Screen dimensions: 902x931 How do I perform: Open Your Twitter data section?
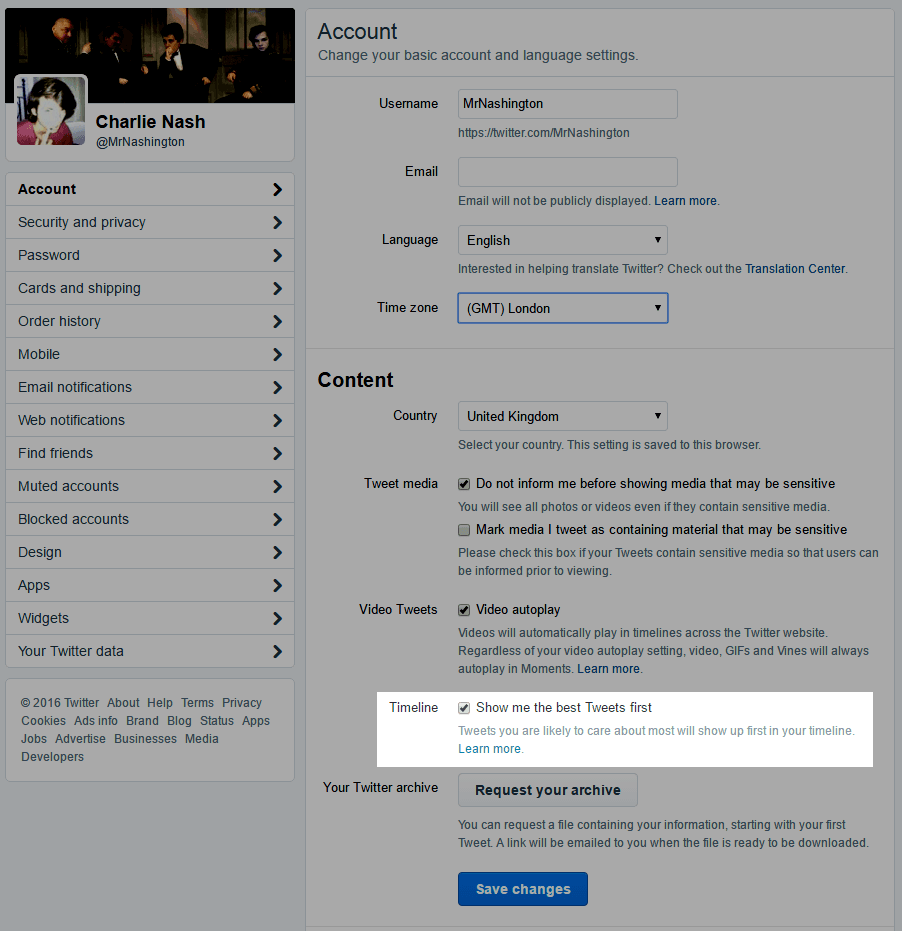click(x=150, y=651)
